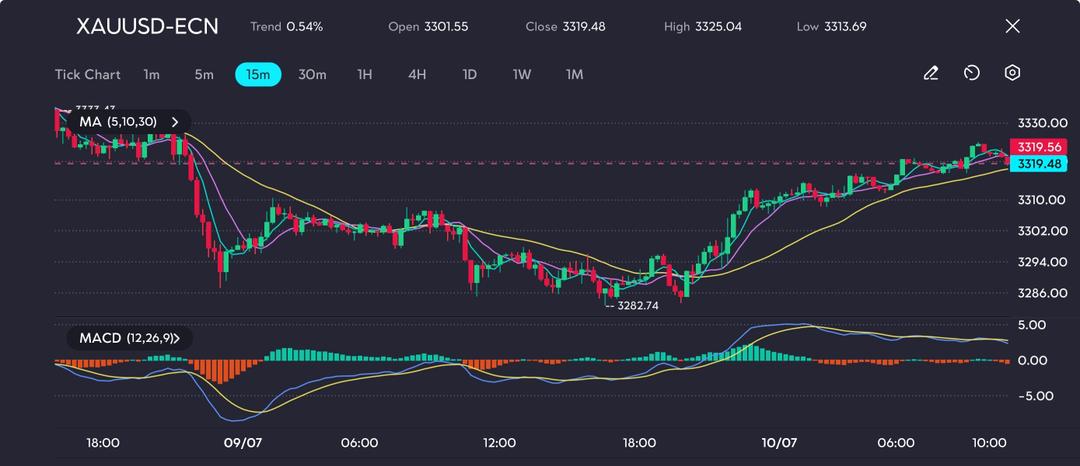Click the highlighted 15m timeframe button
The width and height of the screenshot is (1080, 466).
tap(258, 74)
